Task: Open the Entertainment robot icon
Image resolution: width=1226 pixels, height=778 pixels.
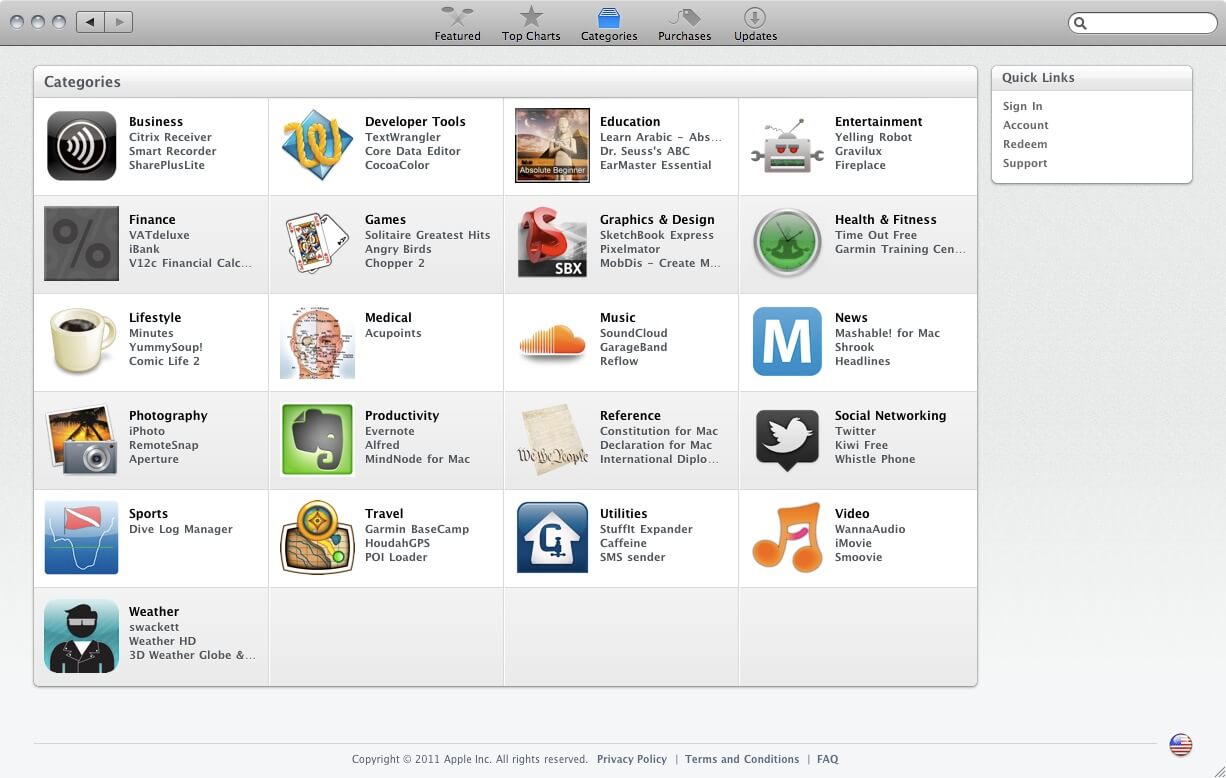Action: (x=787, y=146)
